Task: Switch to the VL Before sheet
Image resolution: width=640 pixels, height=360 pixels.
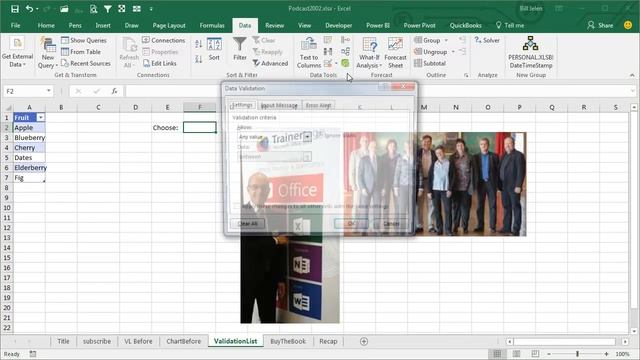Action: 138,341
